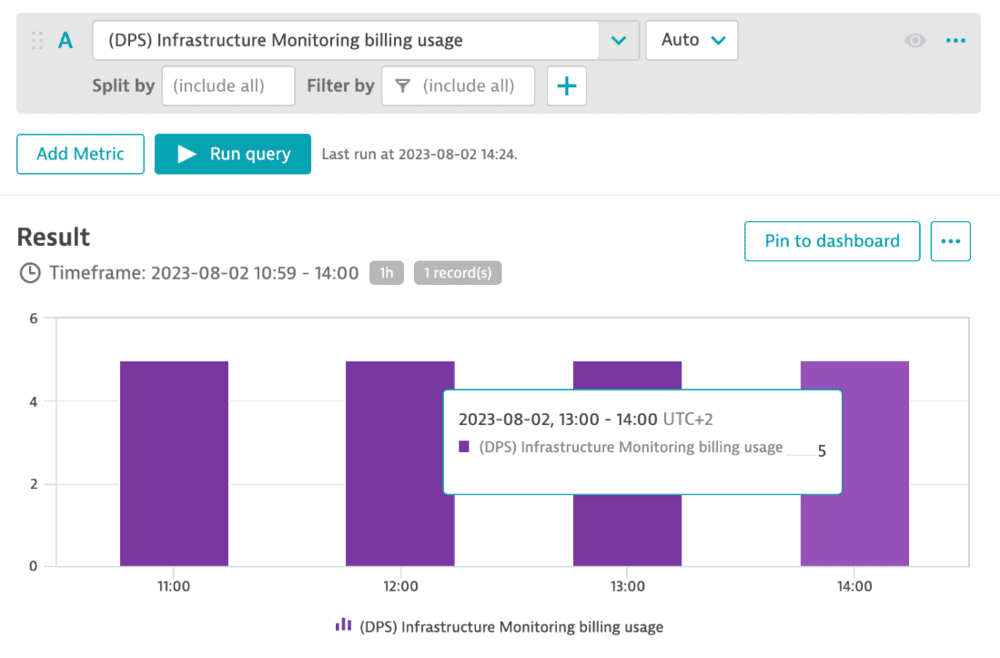
Task: Click the 1 record(s) badge
Action: pyautogui.click(x=457, y=272)
